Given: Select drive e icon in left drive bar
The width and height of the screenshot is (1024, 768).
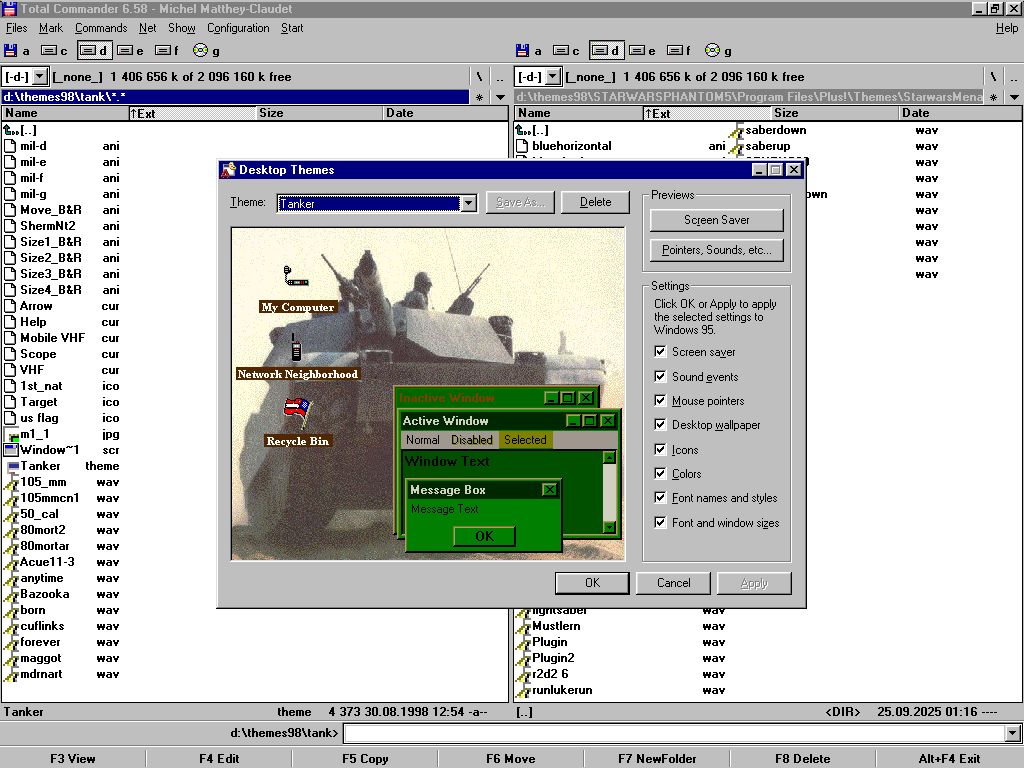Looking at the screenshot, I should [124, 51].
